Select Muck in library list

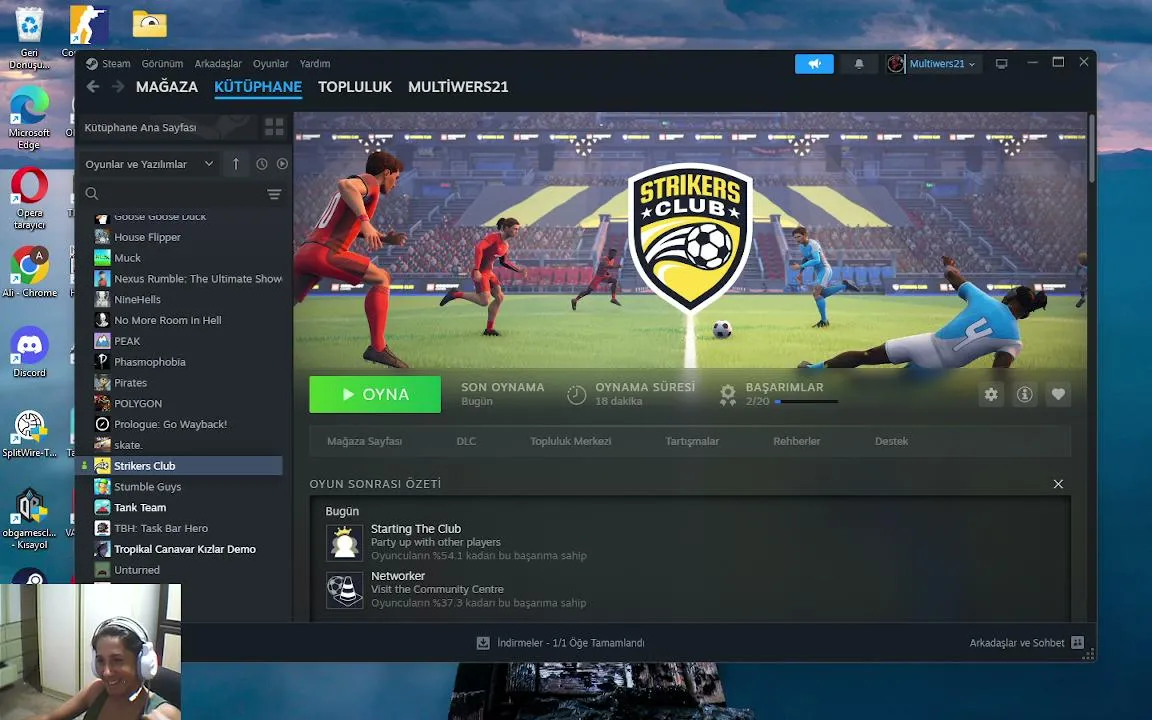pos(188,258)
